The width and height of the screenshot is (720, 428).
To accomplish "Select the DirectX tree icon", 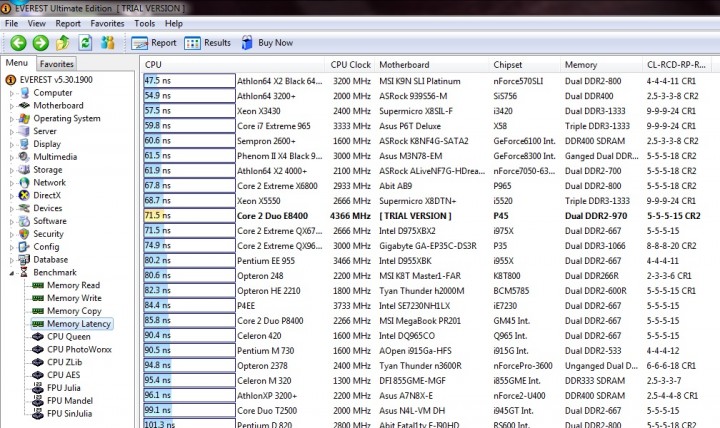I will coord(24,196).
